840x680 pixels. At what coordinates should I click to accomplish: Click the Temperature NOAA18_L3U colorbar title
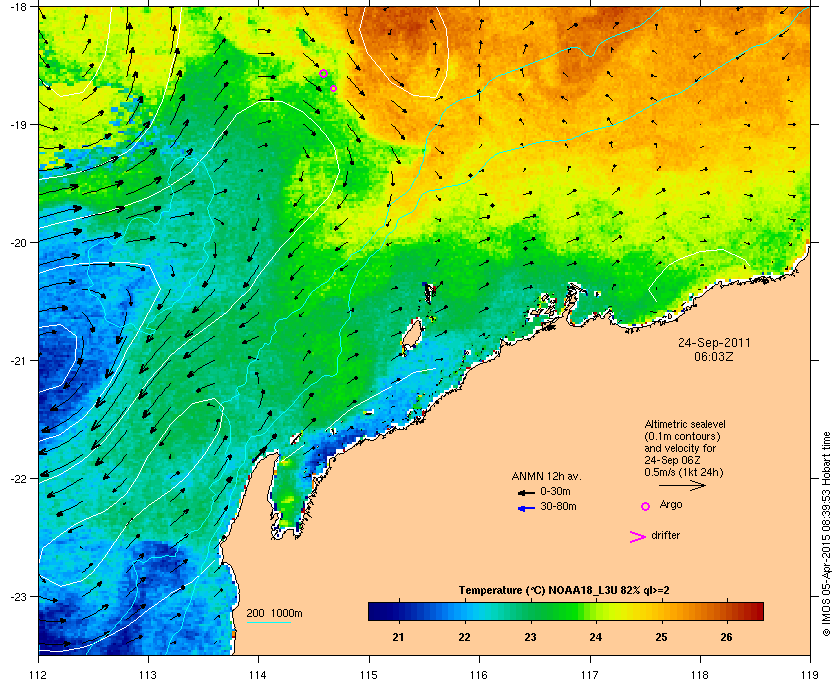[564, 591]
